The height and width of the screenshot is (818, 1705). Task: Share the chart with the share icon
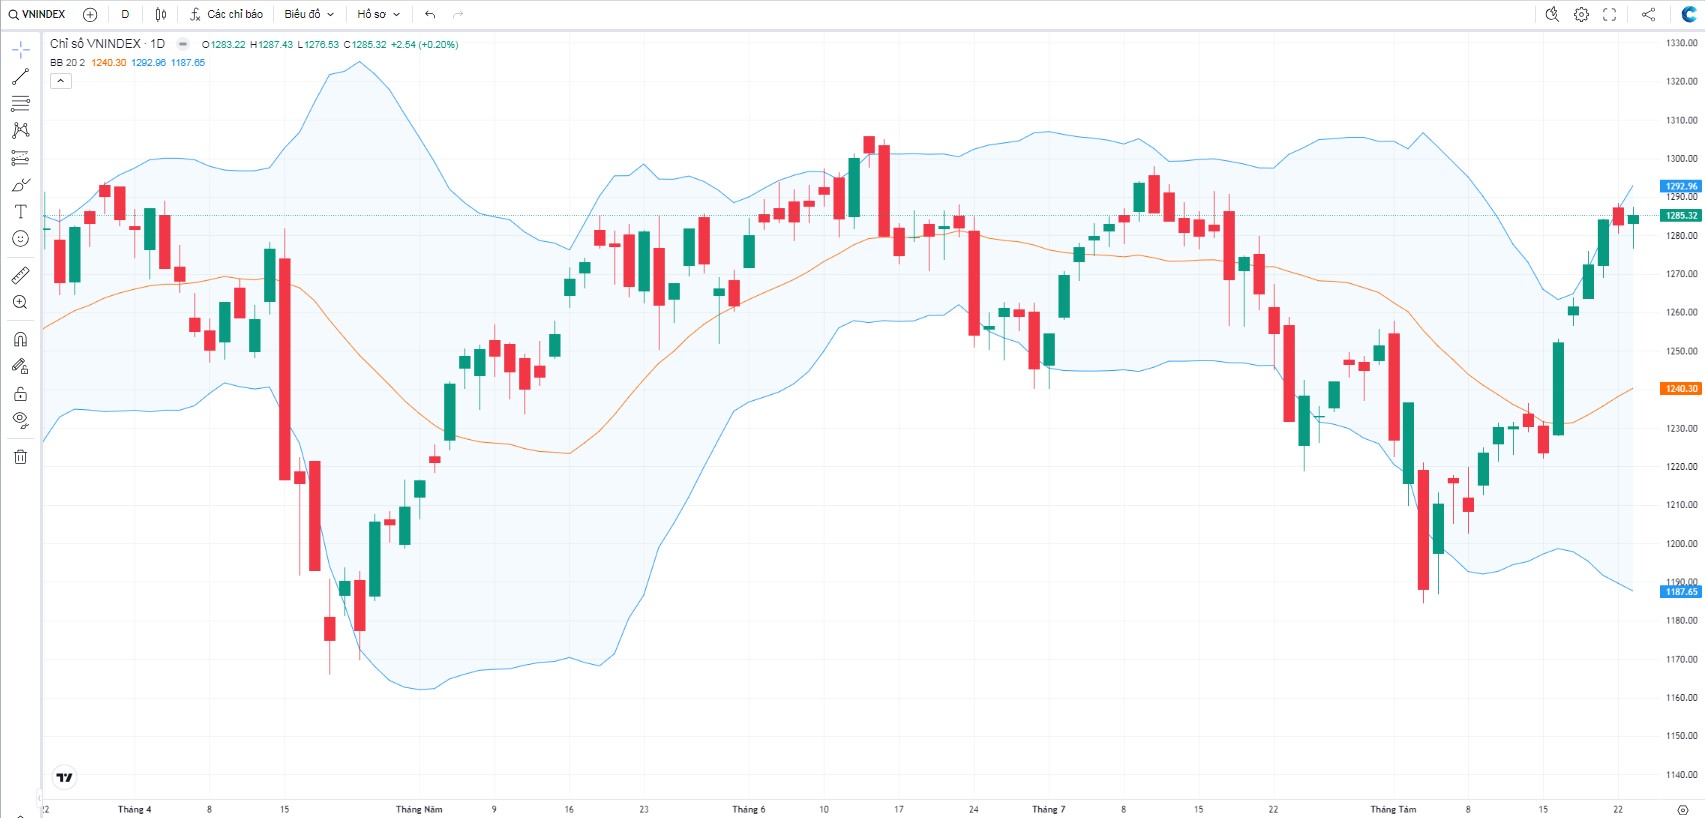[1648, 14]
